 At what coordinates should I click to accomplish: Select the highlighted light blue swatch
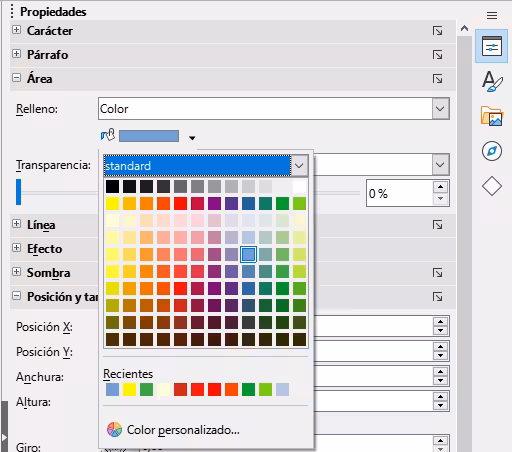[248, 254]
